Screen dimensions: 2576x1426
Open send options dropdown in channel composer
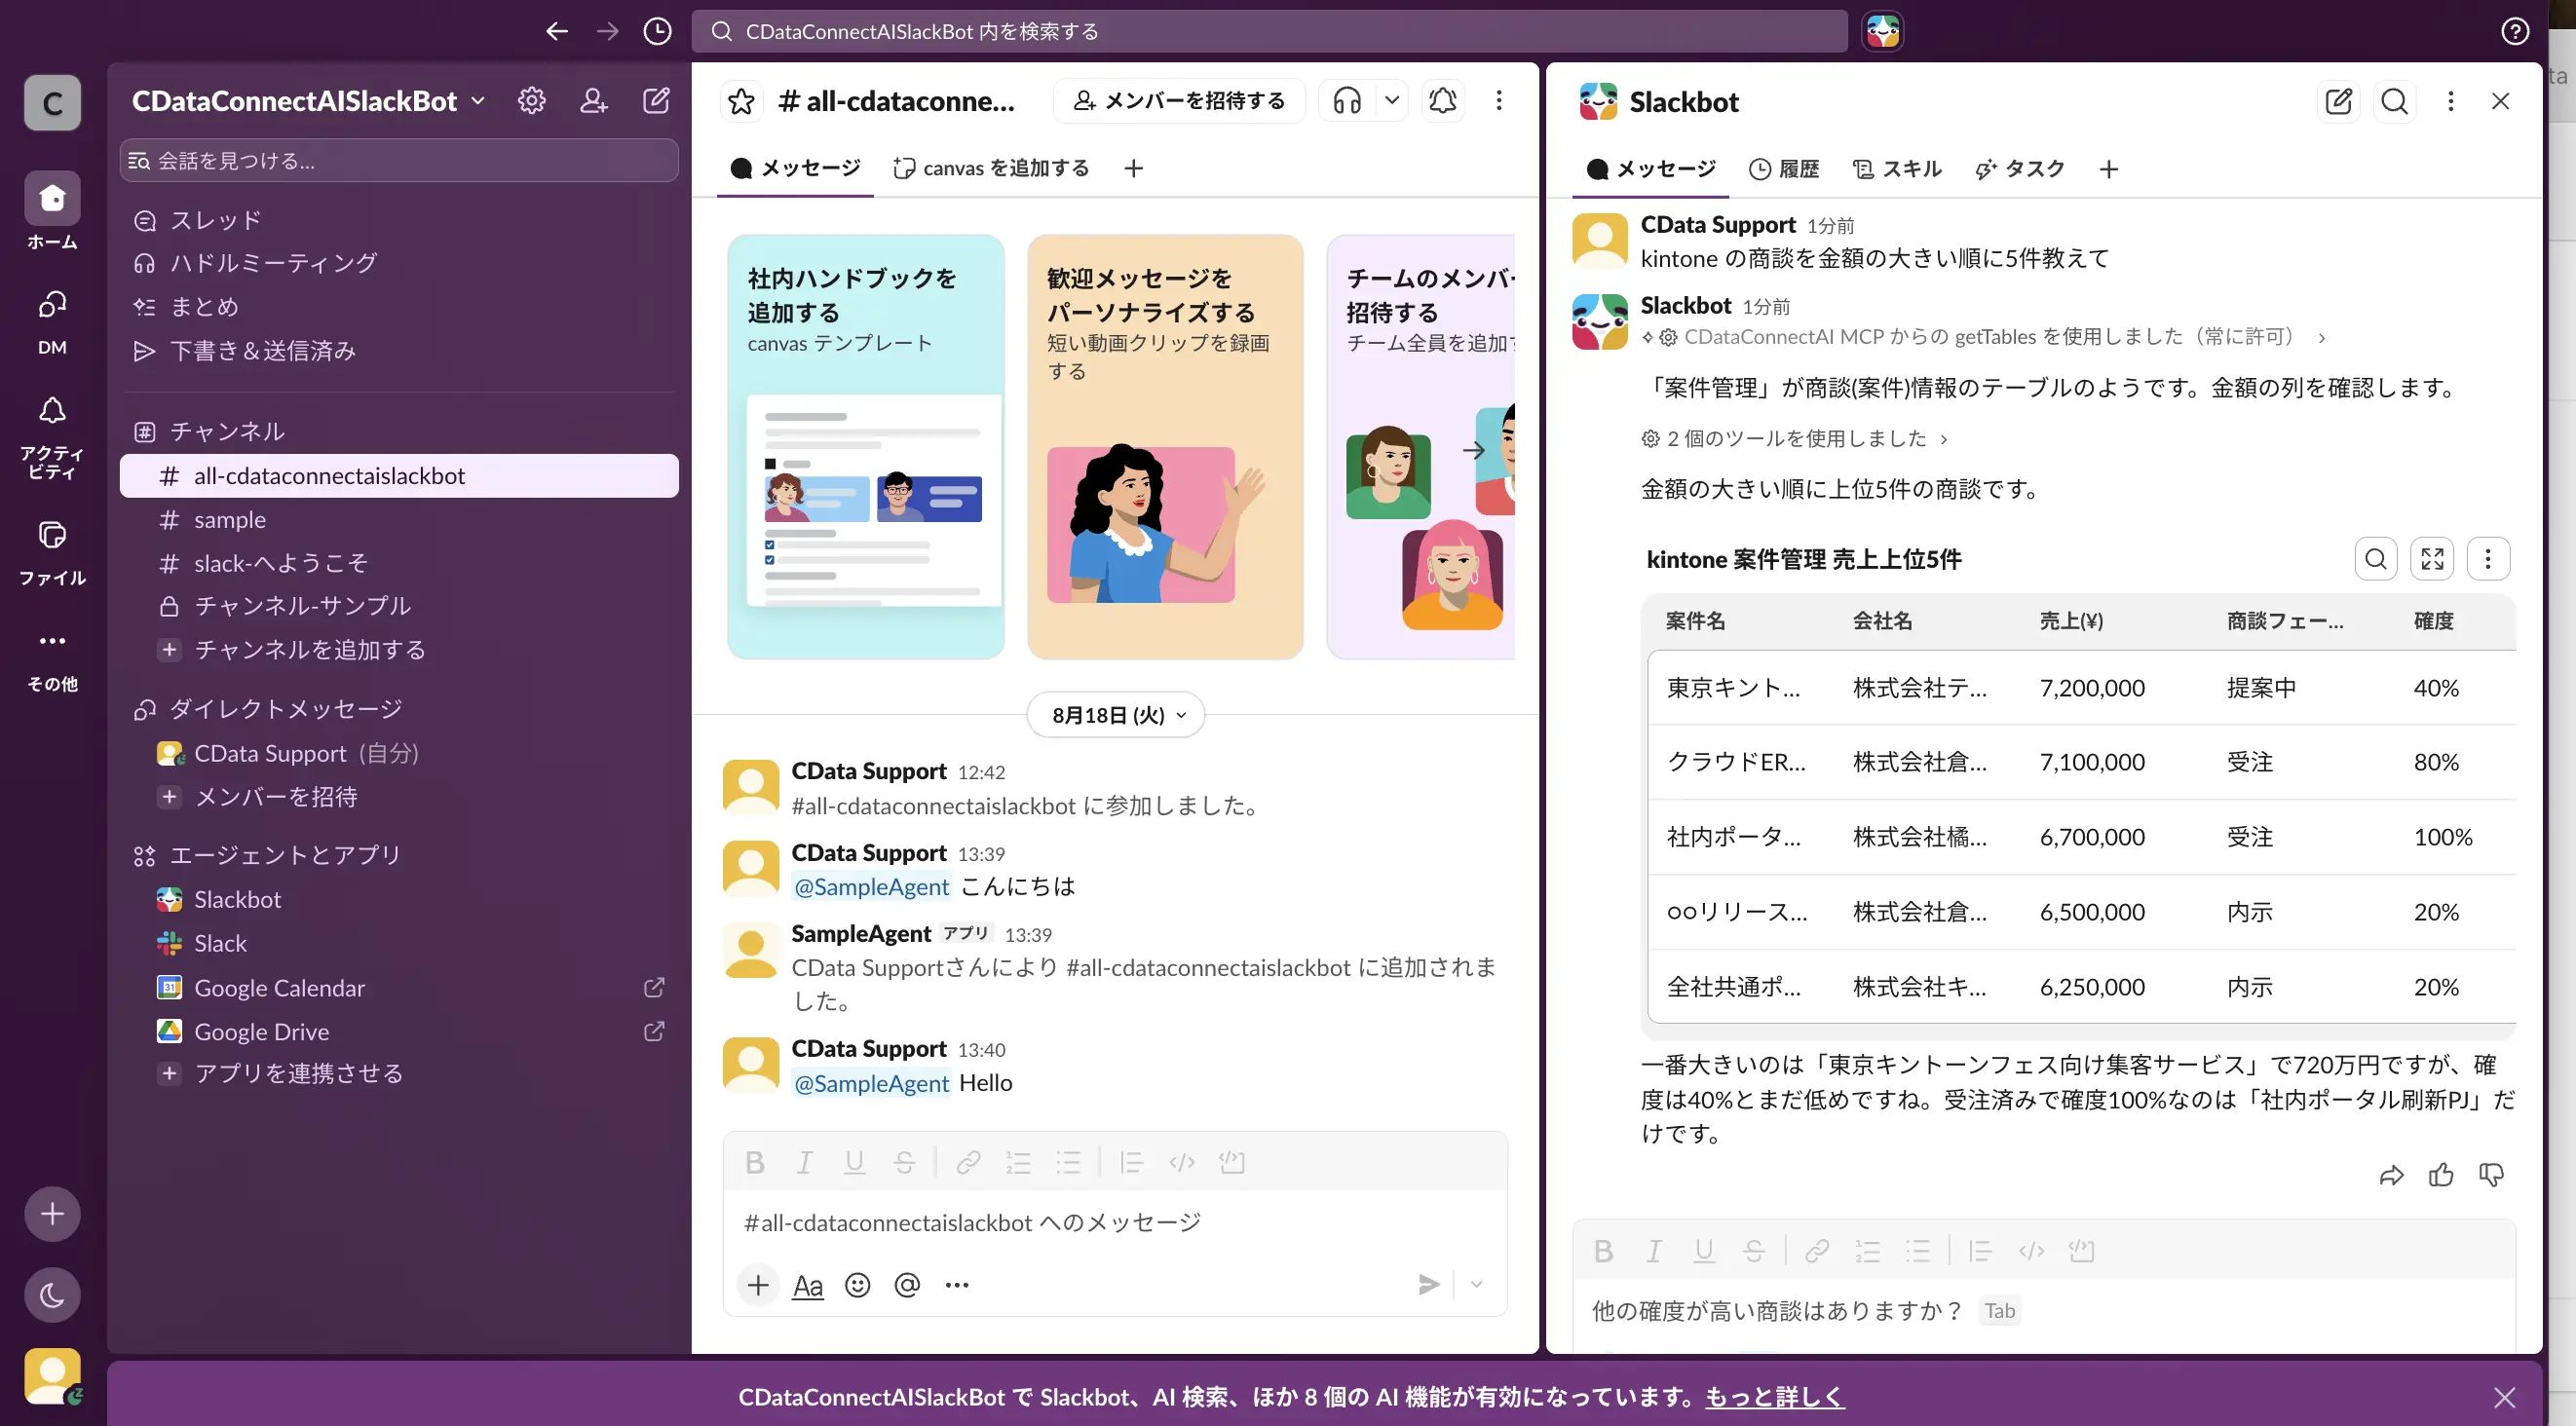pos(1476,1285)
